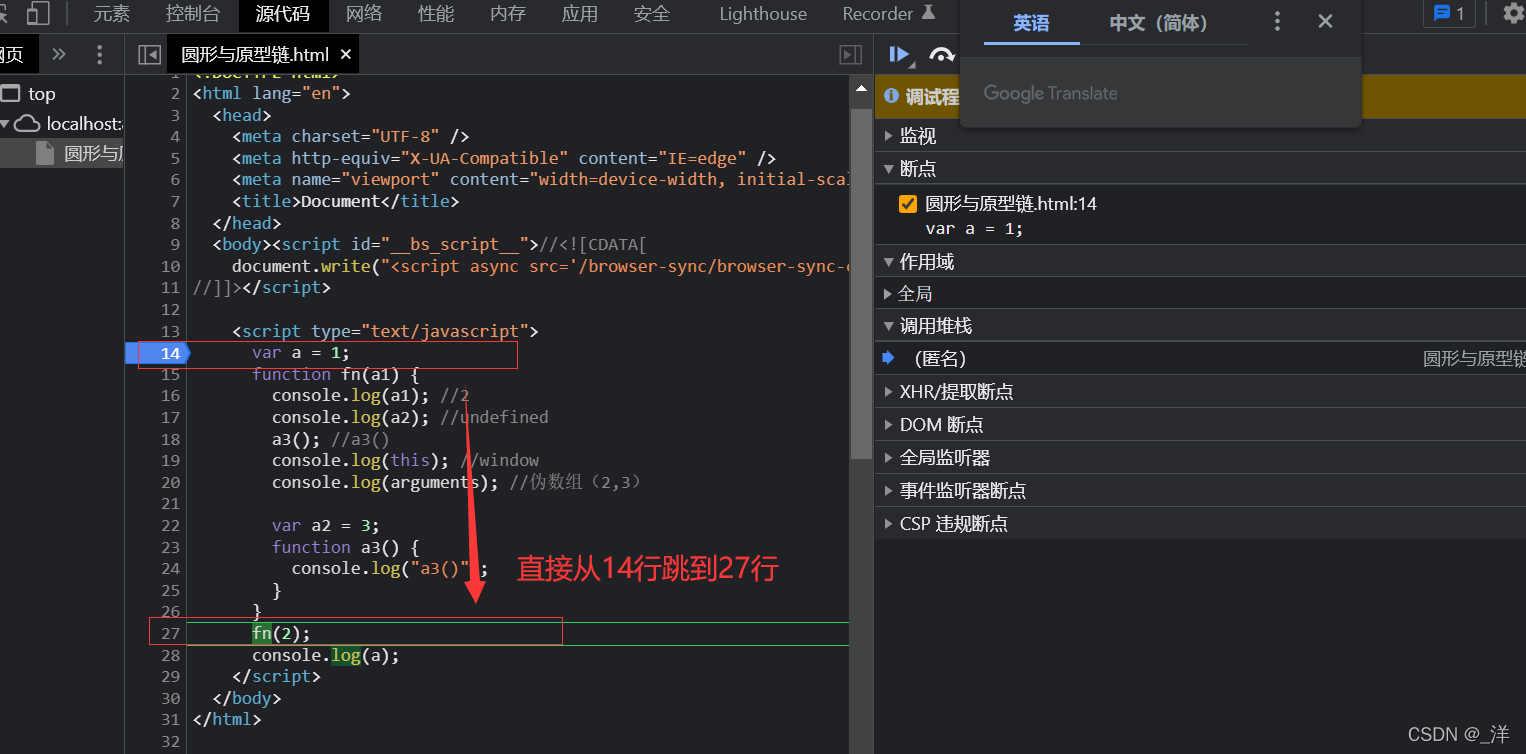Step over next function call
Screen dimensions: 1526x754
(x=942, y=55)
